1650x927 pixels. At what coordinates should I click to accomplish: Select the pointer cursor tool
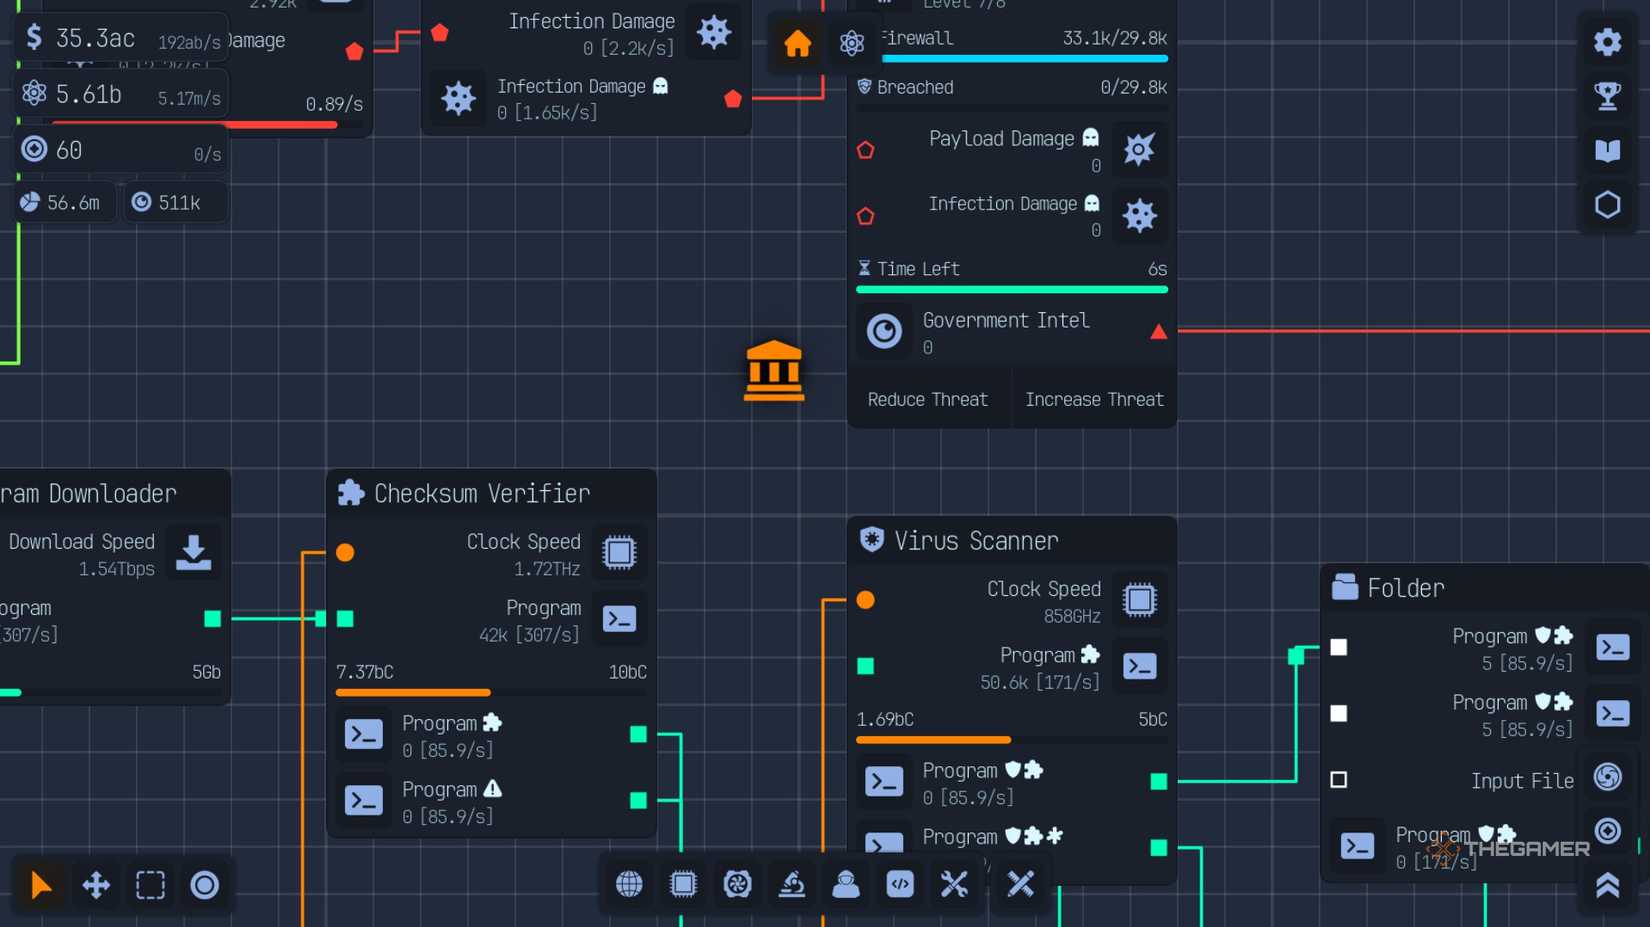pyautogui.click(x=41, y=885)
